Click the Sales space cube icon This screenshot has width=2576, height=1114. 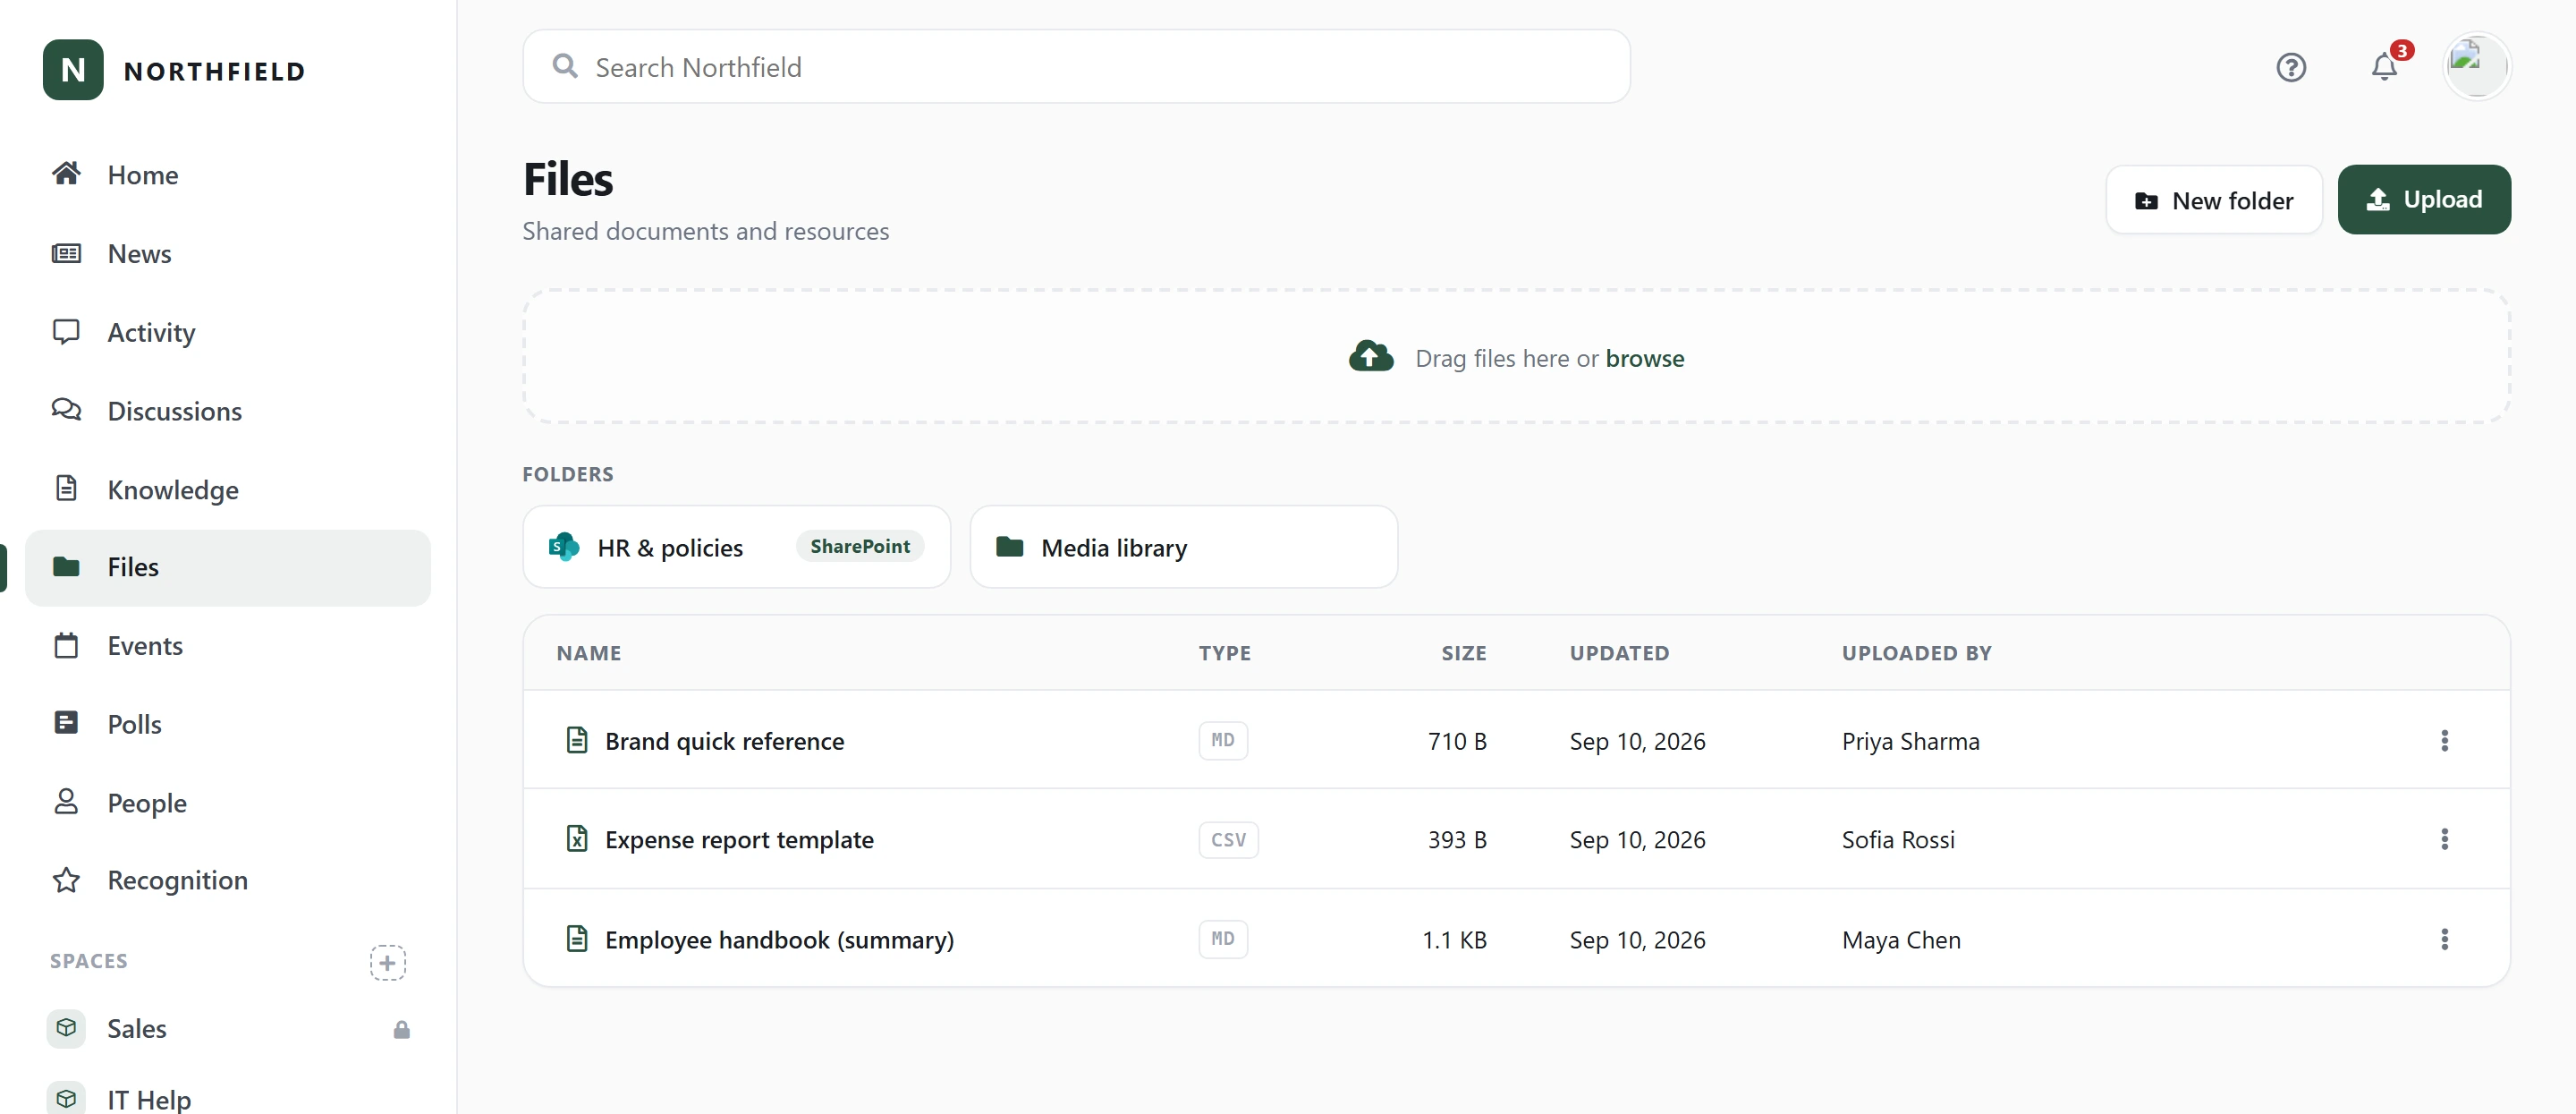[66, 1028]
